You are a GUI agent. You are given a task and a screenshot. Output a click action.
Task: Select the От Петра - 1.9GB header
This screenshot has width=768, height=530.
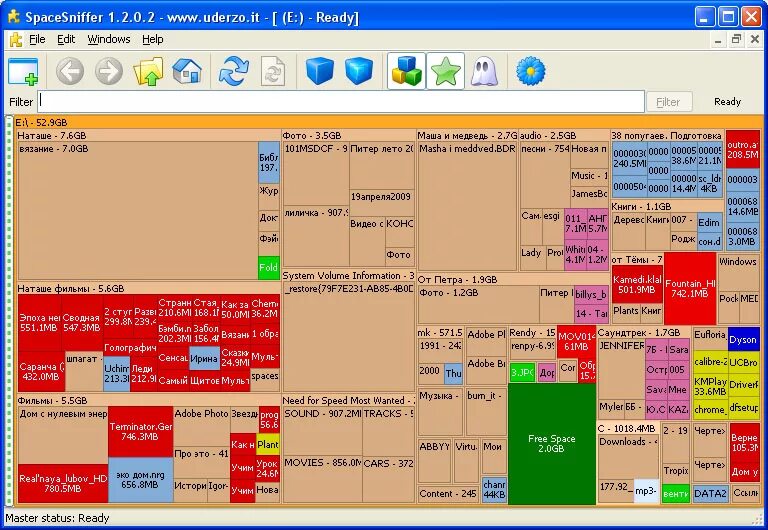[512, 279]
